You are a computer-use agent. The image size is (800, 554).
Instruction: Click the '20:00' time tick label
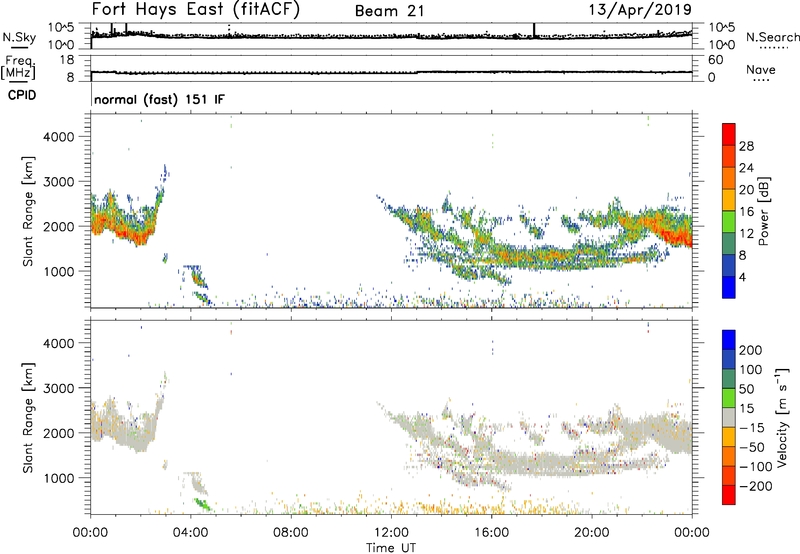pos(592,533)
